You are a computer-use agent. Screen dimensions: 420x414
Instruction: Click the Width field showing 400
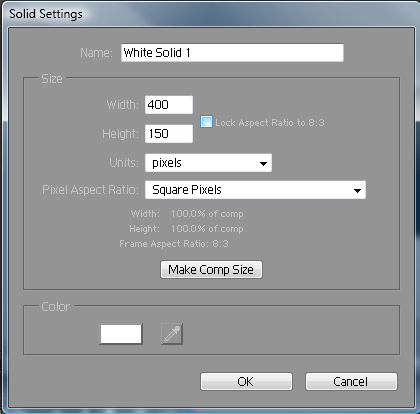[x=169, y=105]
